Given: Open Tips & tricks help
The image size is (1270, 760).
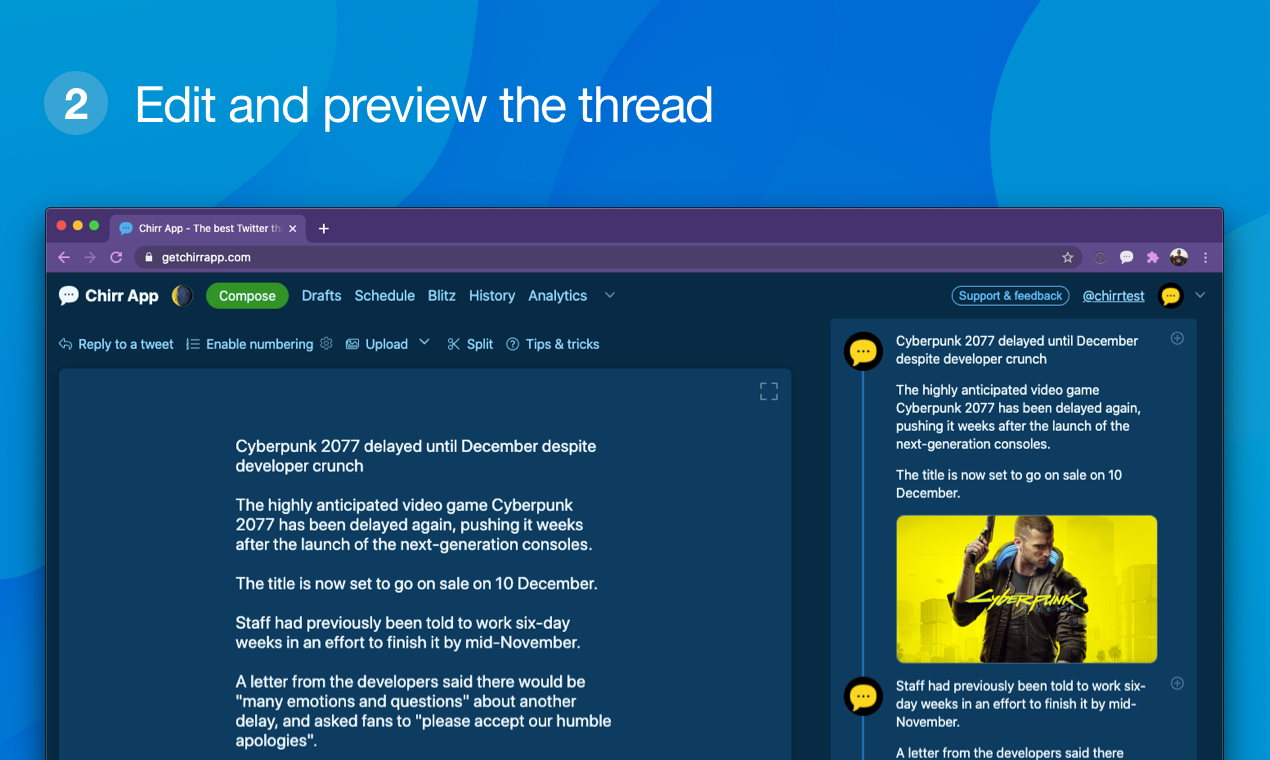Looking at the screenshot, I should click(x=553, y=344).
